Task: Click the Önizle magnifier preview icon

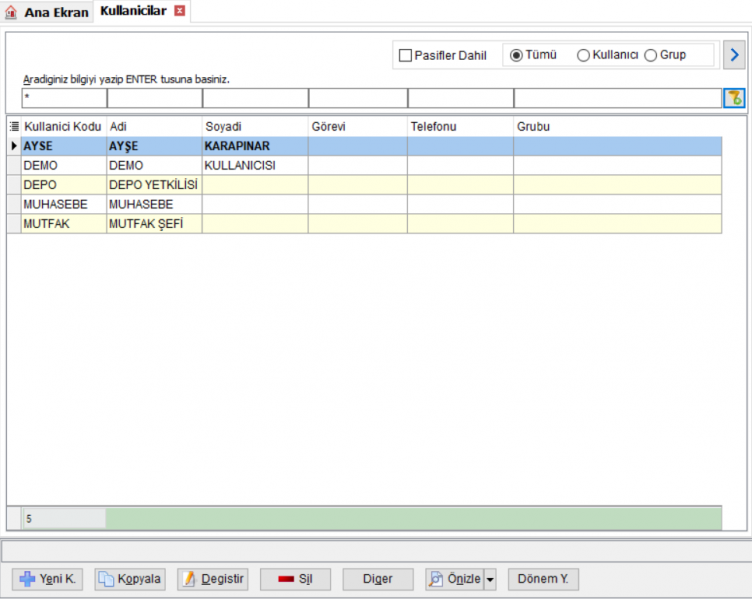Action: pyautogui.click(x=436, y=579)
